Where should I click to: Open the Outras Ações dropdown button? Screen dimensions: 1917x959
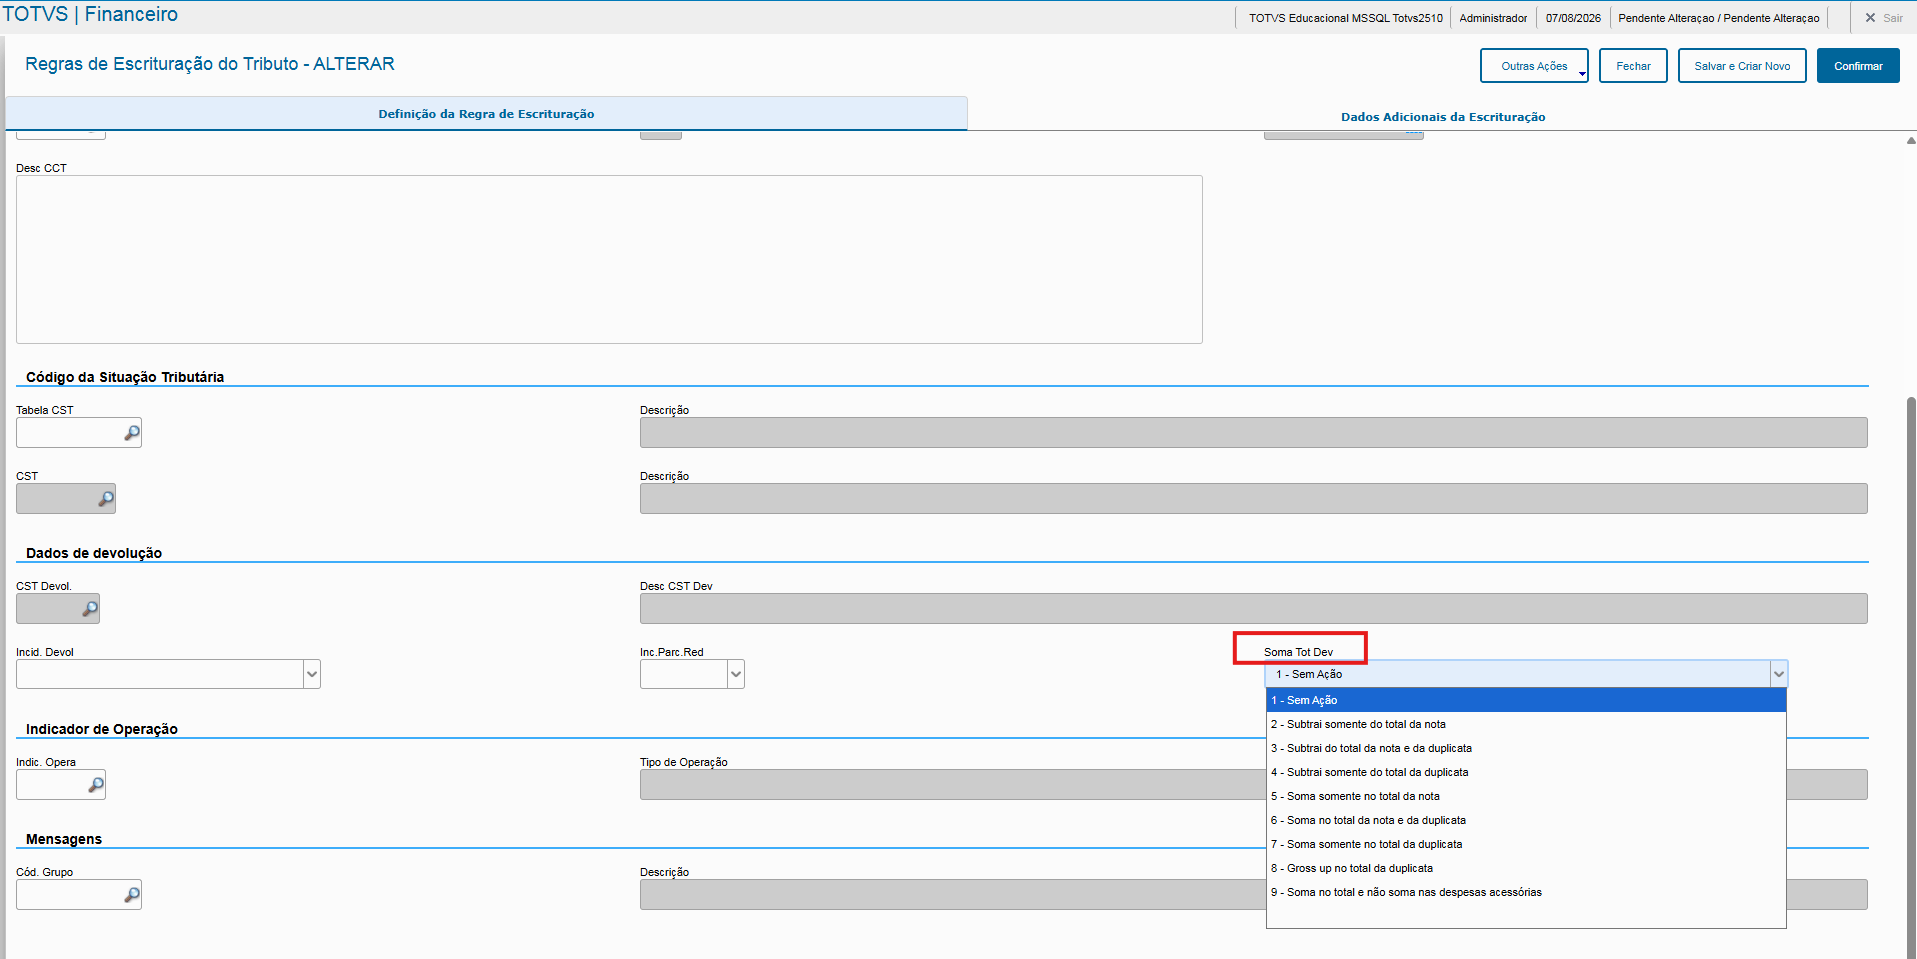pyautogui.click(x=1534, y=66)
